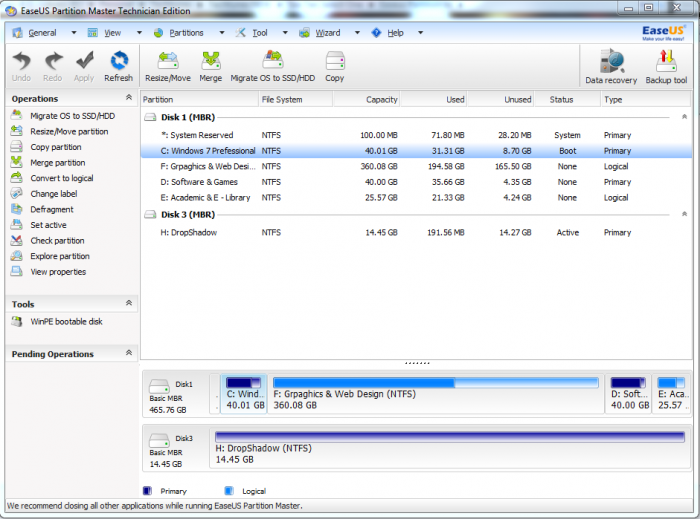Select Set active operation
This screenshot has height=519, width=700.
[38, 225]
